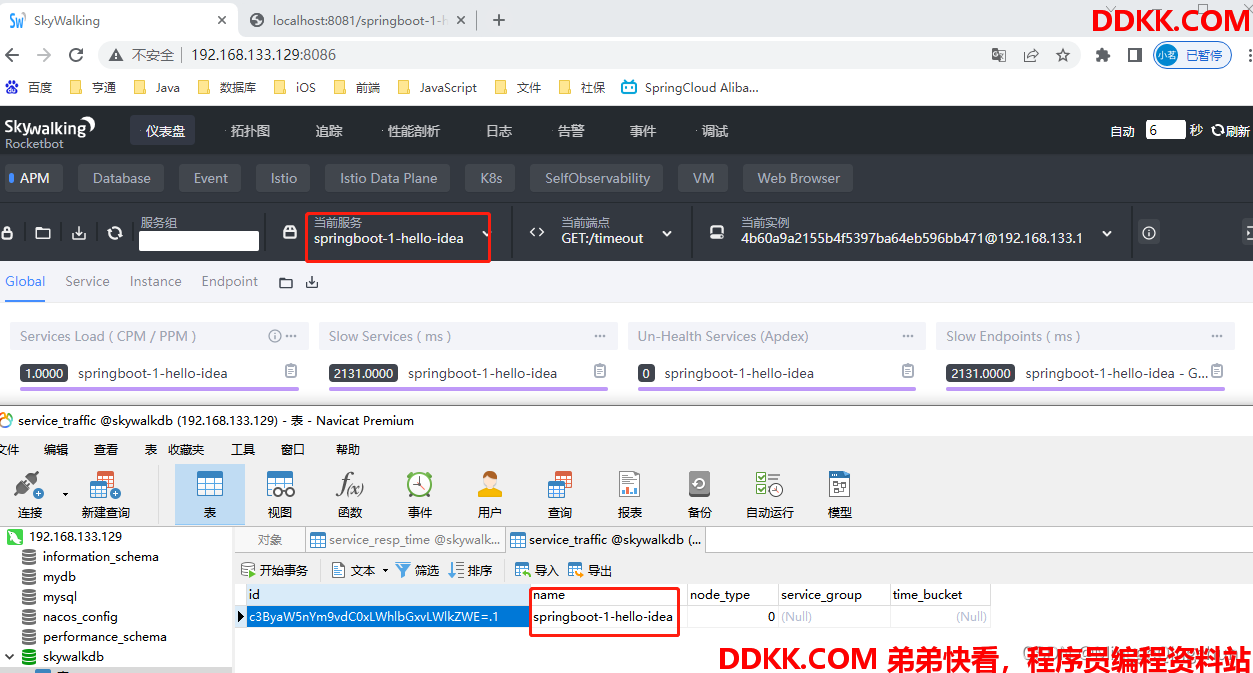The width and height of the screenshot is (1253, 673).
Task: Copy the service name in Services Load card
Action: [x=291, y=372]
